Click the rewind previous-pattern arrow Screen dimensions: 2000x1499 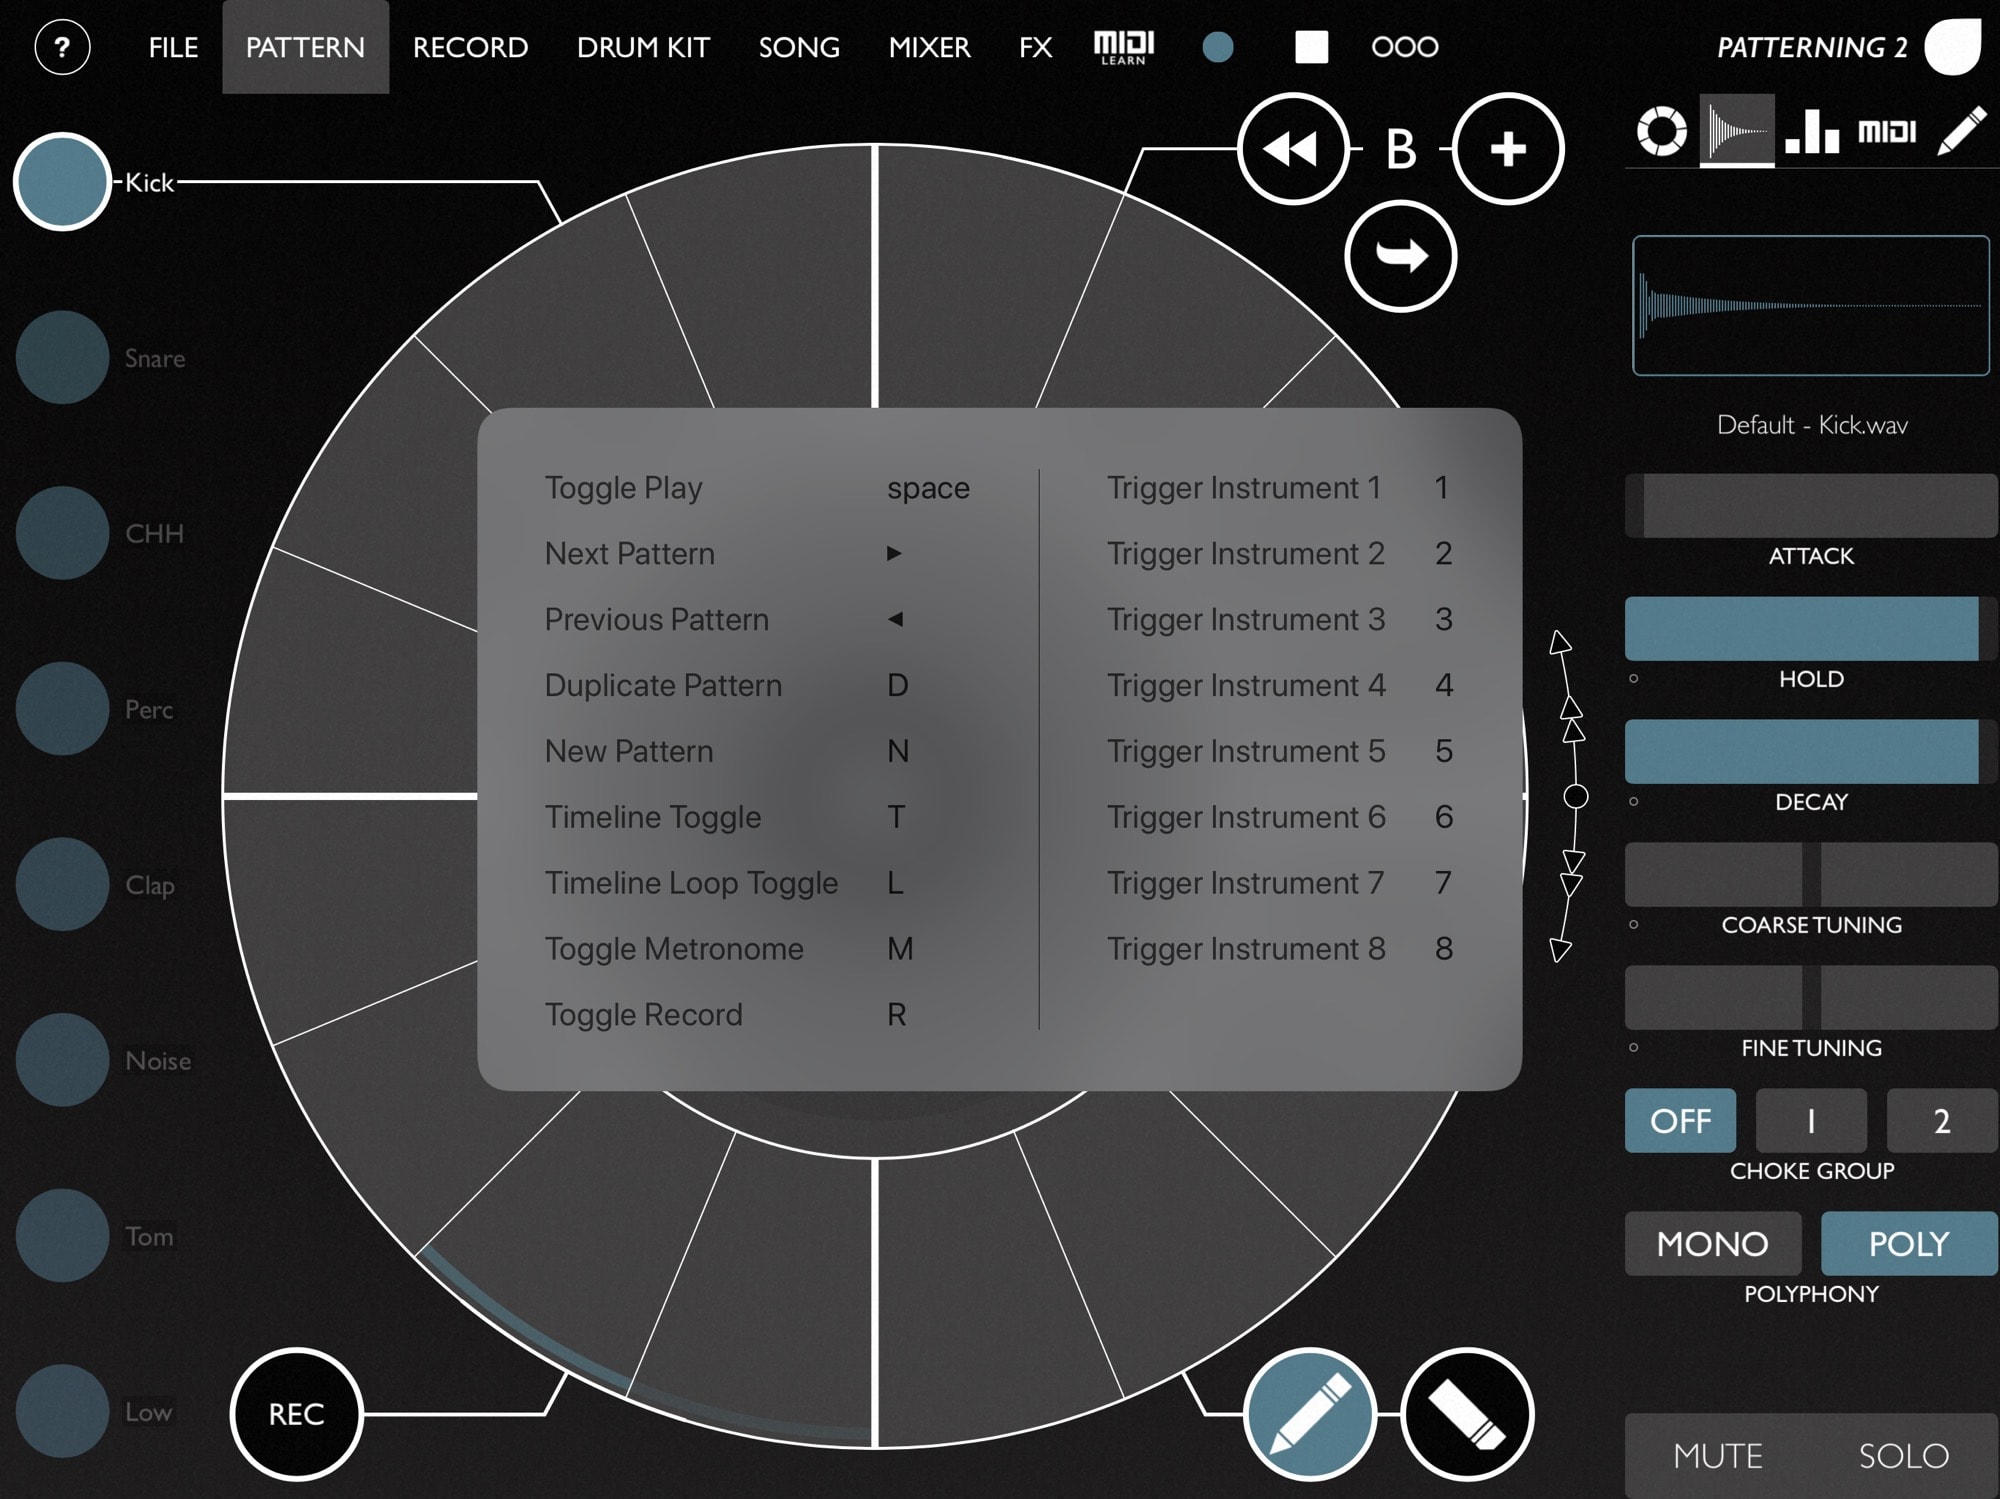coord(1292,148)
